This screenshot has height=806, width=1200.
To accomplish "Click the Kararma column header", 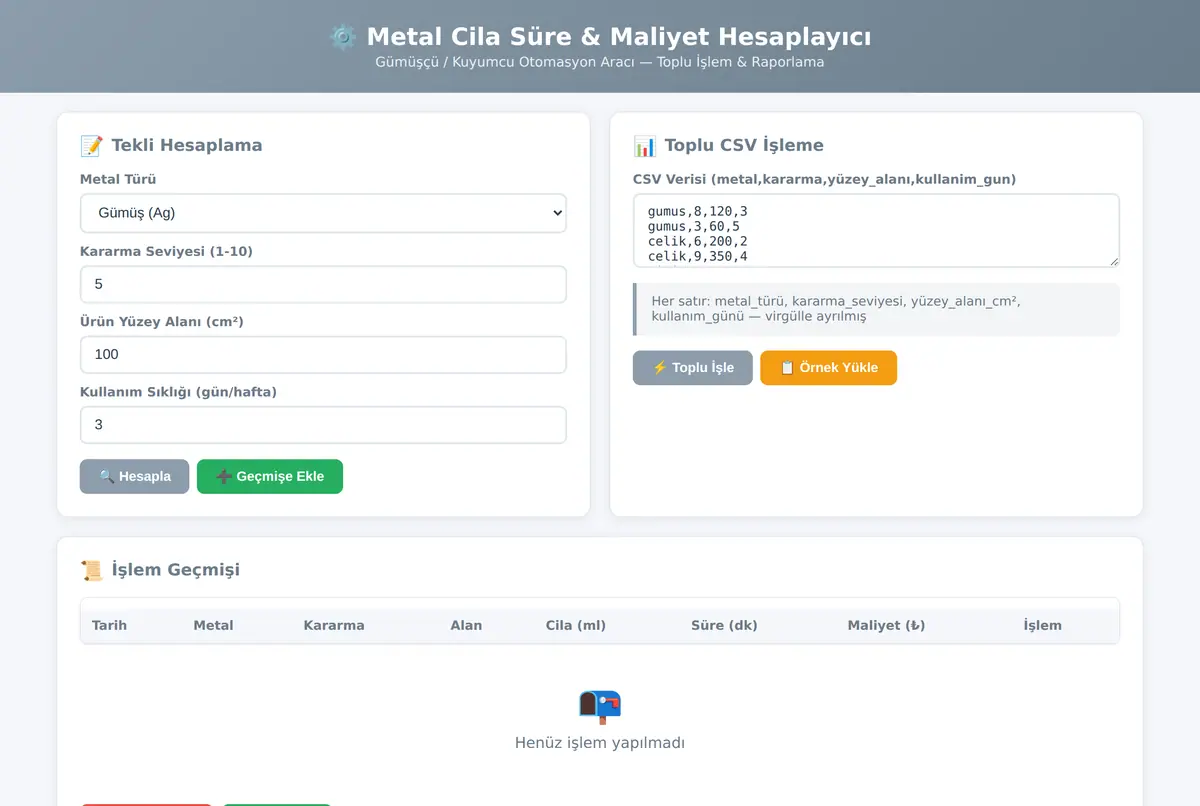I will 334,626.
